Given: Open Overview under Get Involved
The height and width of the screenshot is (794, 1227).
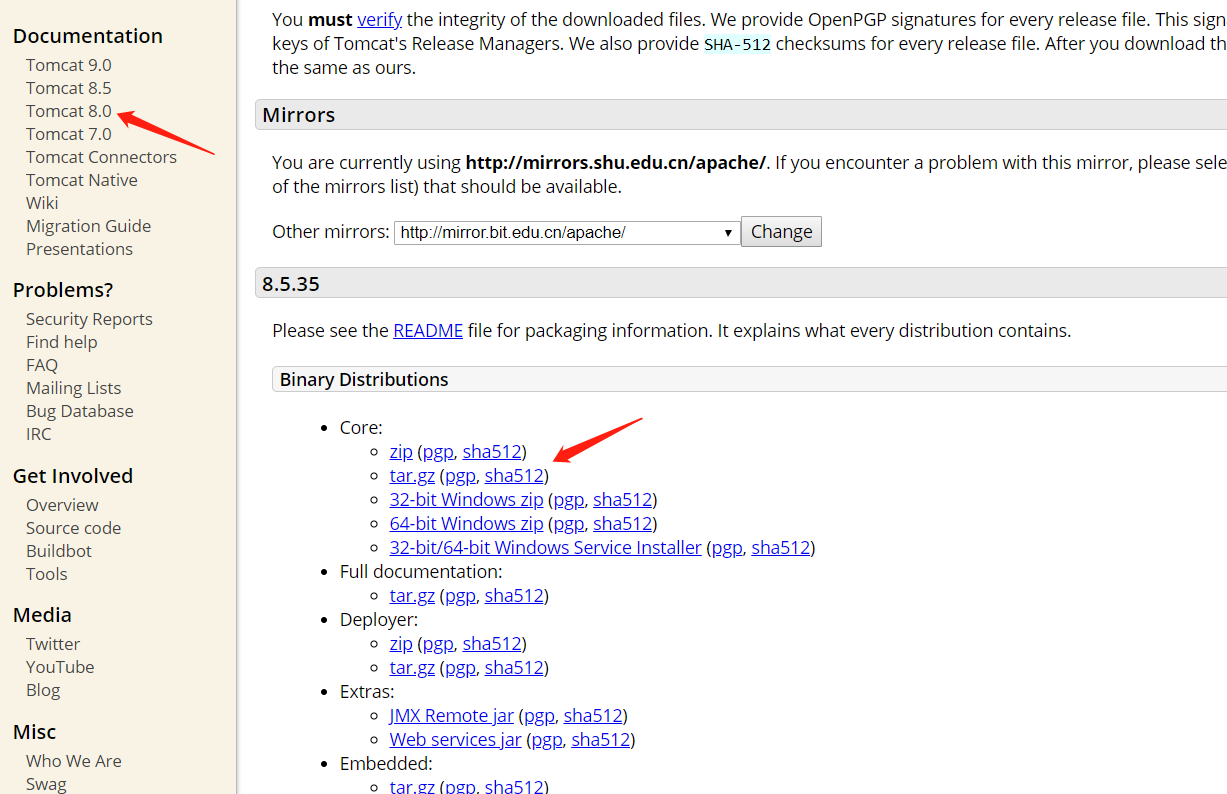Looking at the screenshot, I should point(62,505).
